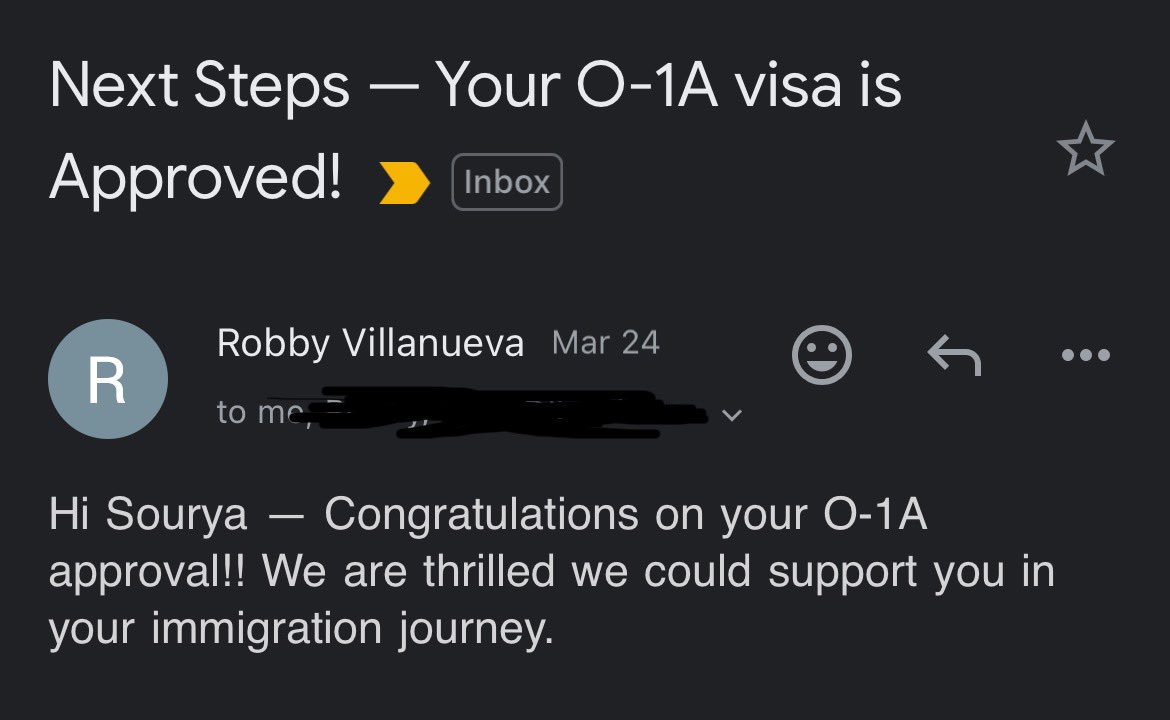Image resolution: width=1170 pixels, height=720 pixels.
Task: Expand recipient details with the chevron
Action: 732,415
